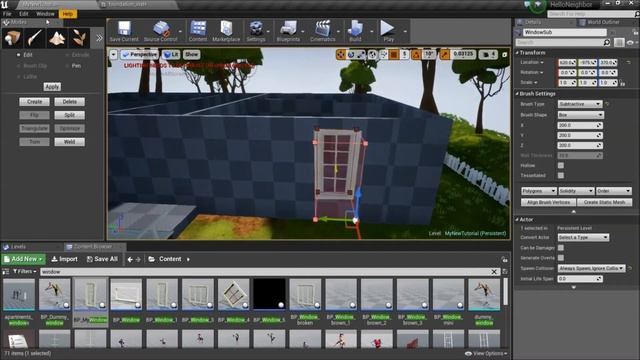Open the Convert Actor Select a Type dropdown
The image size is (640, 360).
583,237
